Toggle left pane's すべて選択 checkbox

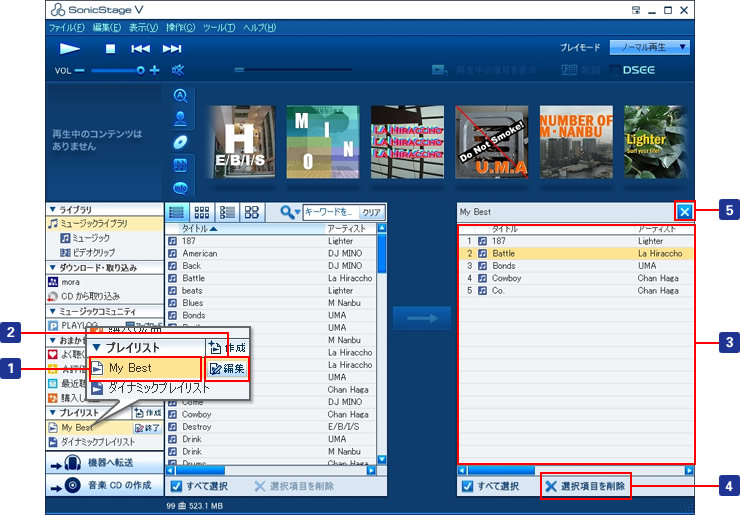(176, 486)
